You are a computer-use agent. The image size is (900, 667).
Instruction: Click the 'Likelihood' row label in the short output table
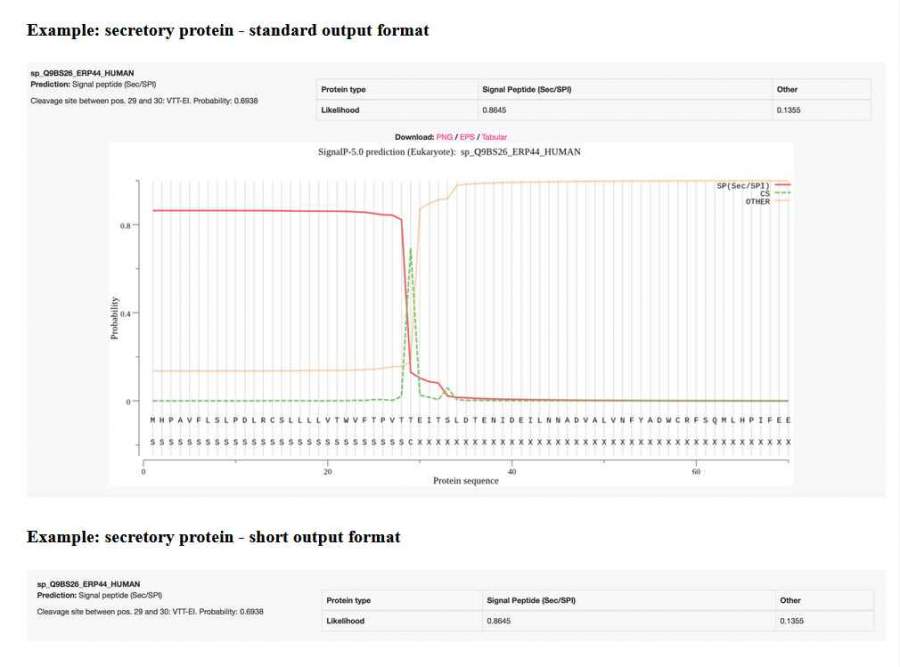(x=346, y=621)
